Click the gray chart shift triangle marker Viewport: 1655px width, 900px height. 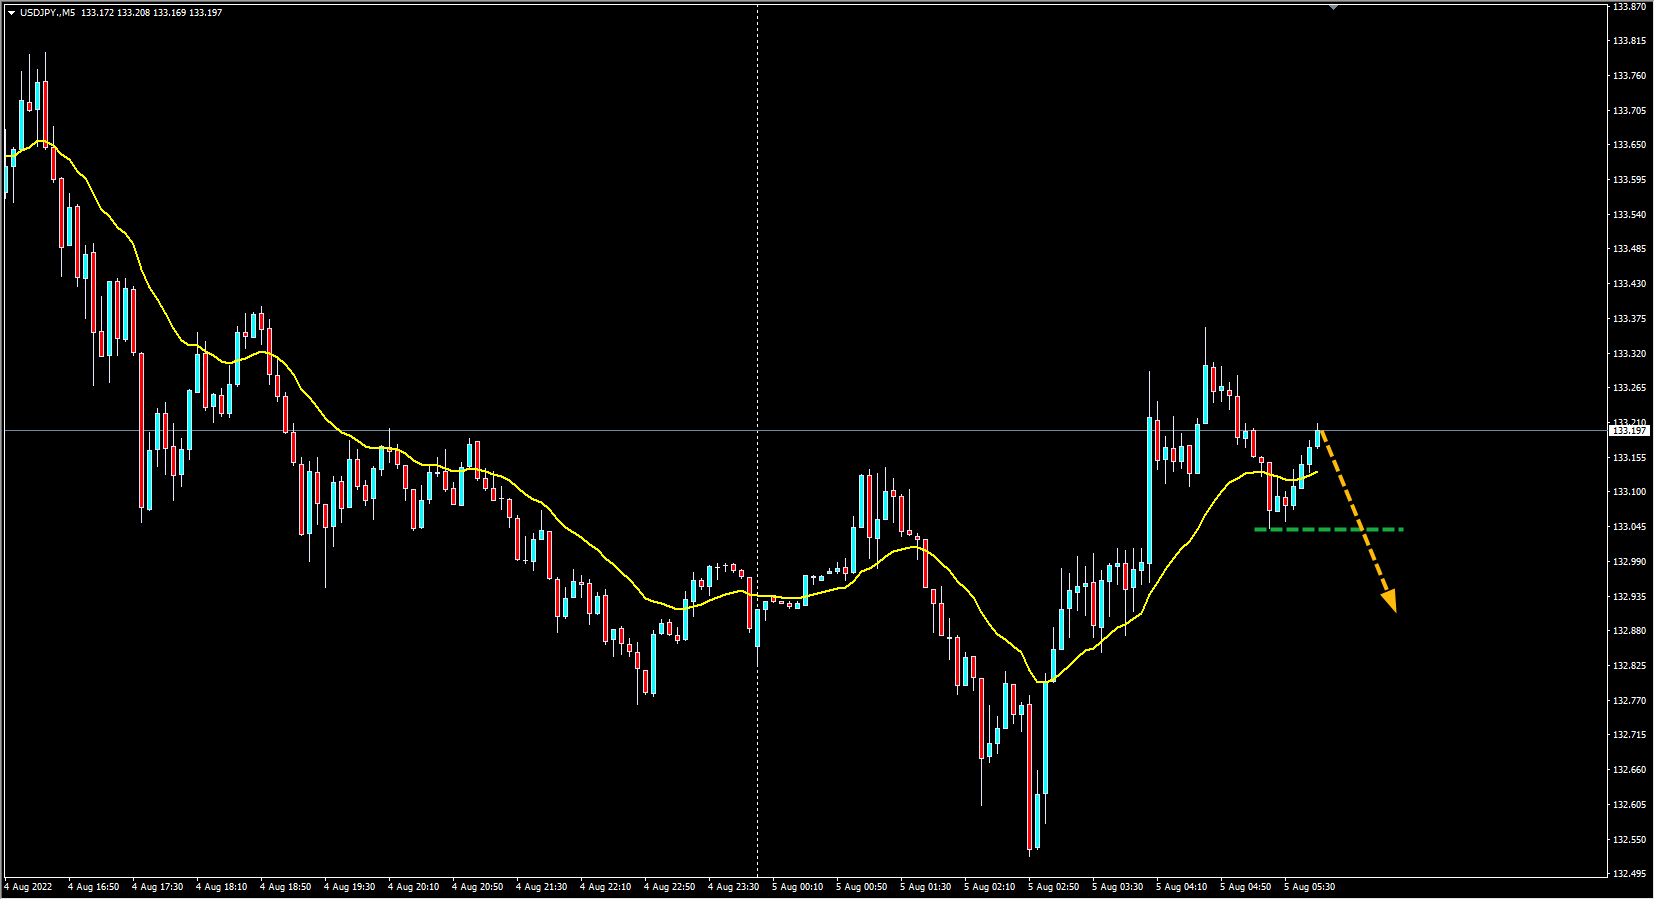coord(1333,7)
